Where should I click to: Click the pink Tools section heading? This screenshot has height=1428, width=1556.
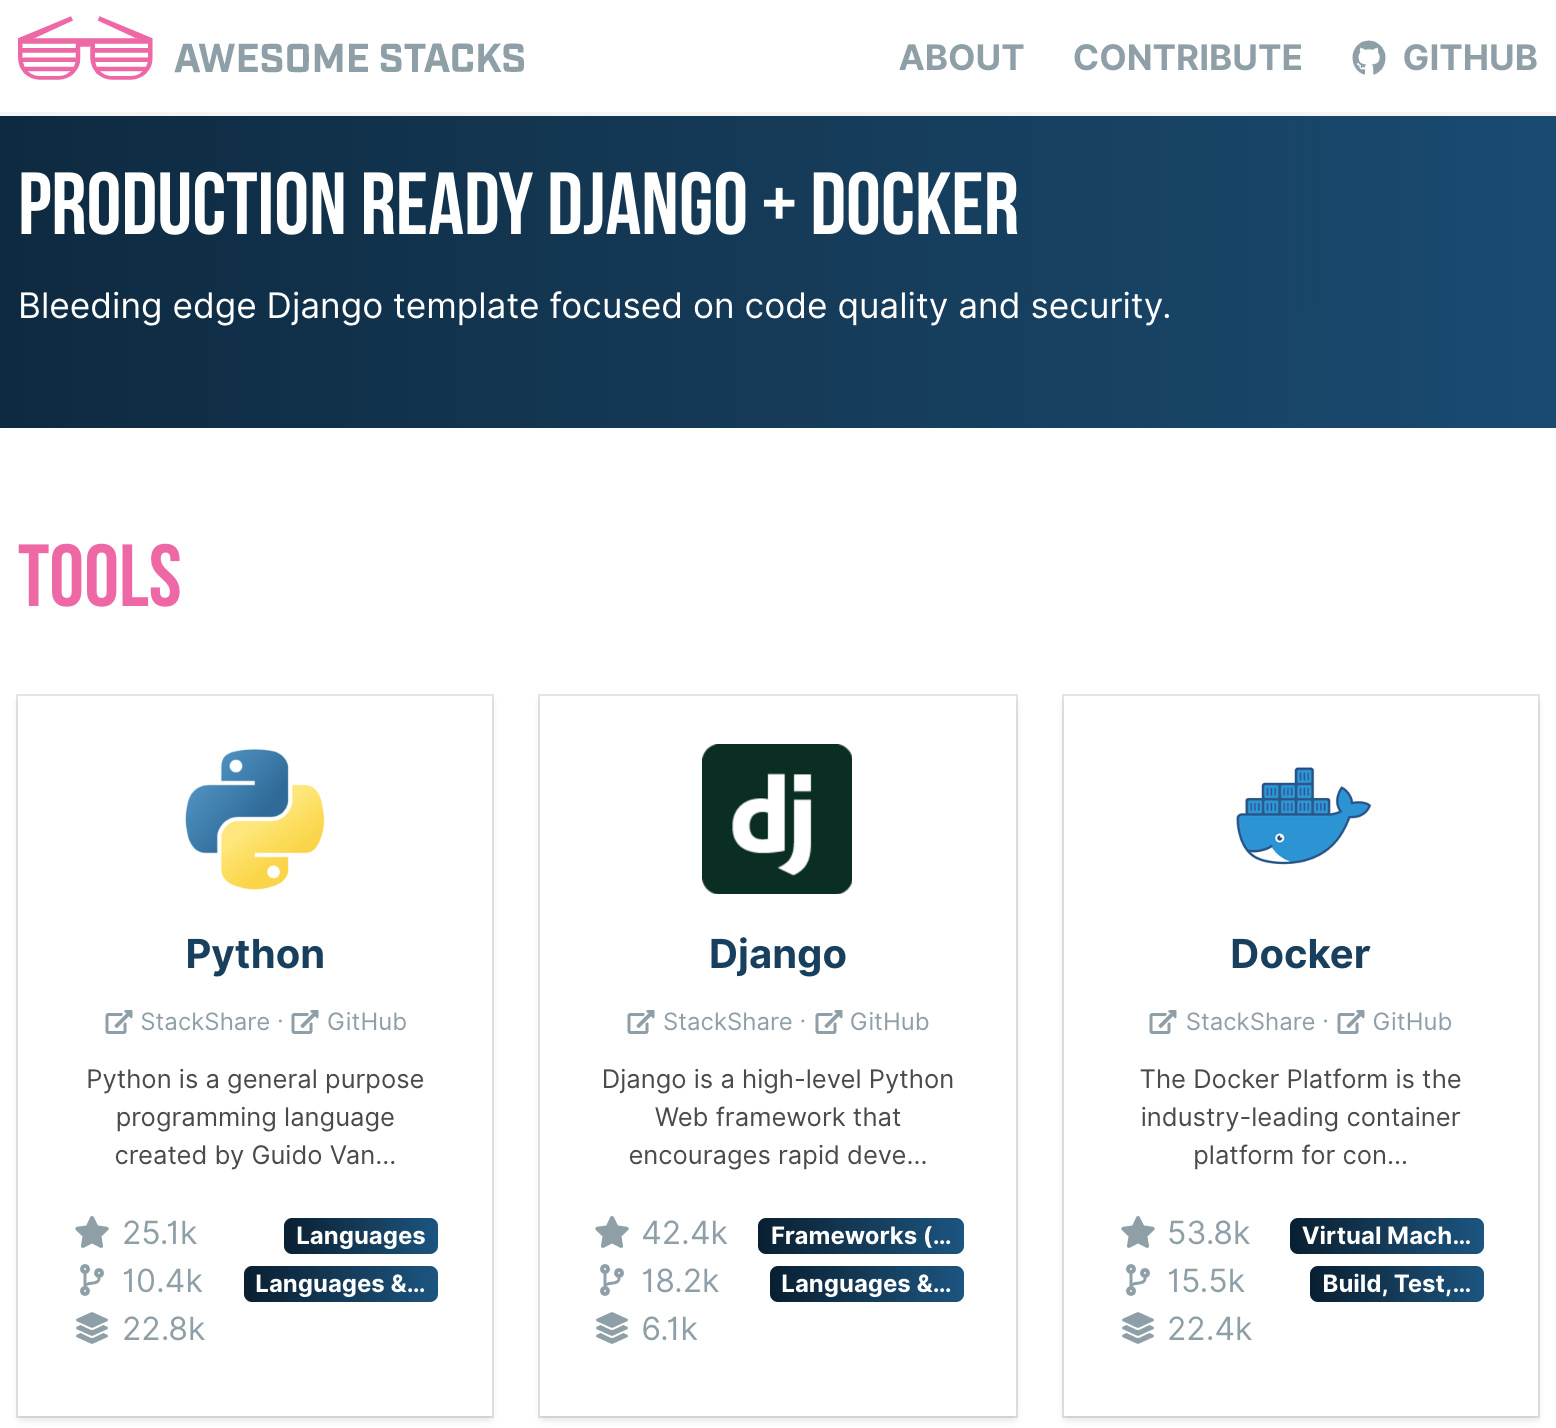(x=100, y=576)
